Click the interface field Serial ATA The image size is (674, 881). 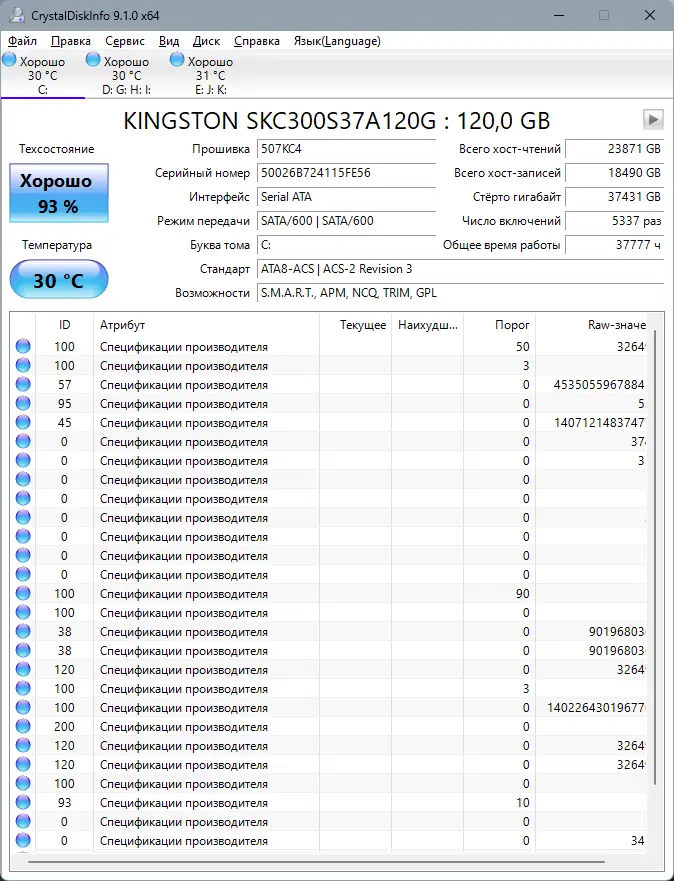(347, 197)
